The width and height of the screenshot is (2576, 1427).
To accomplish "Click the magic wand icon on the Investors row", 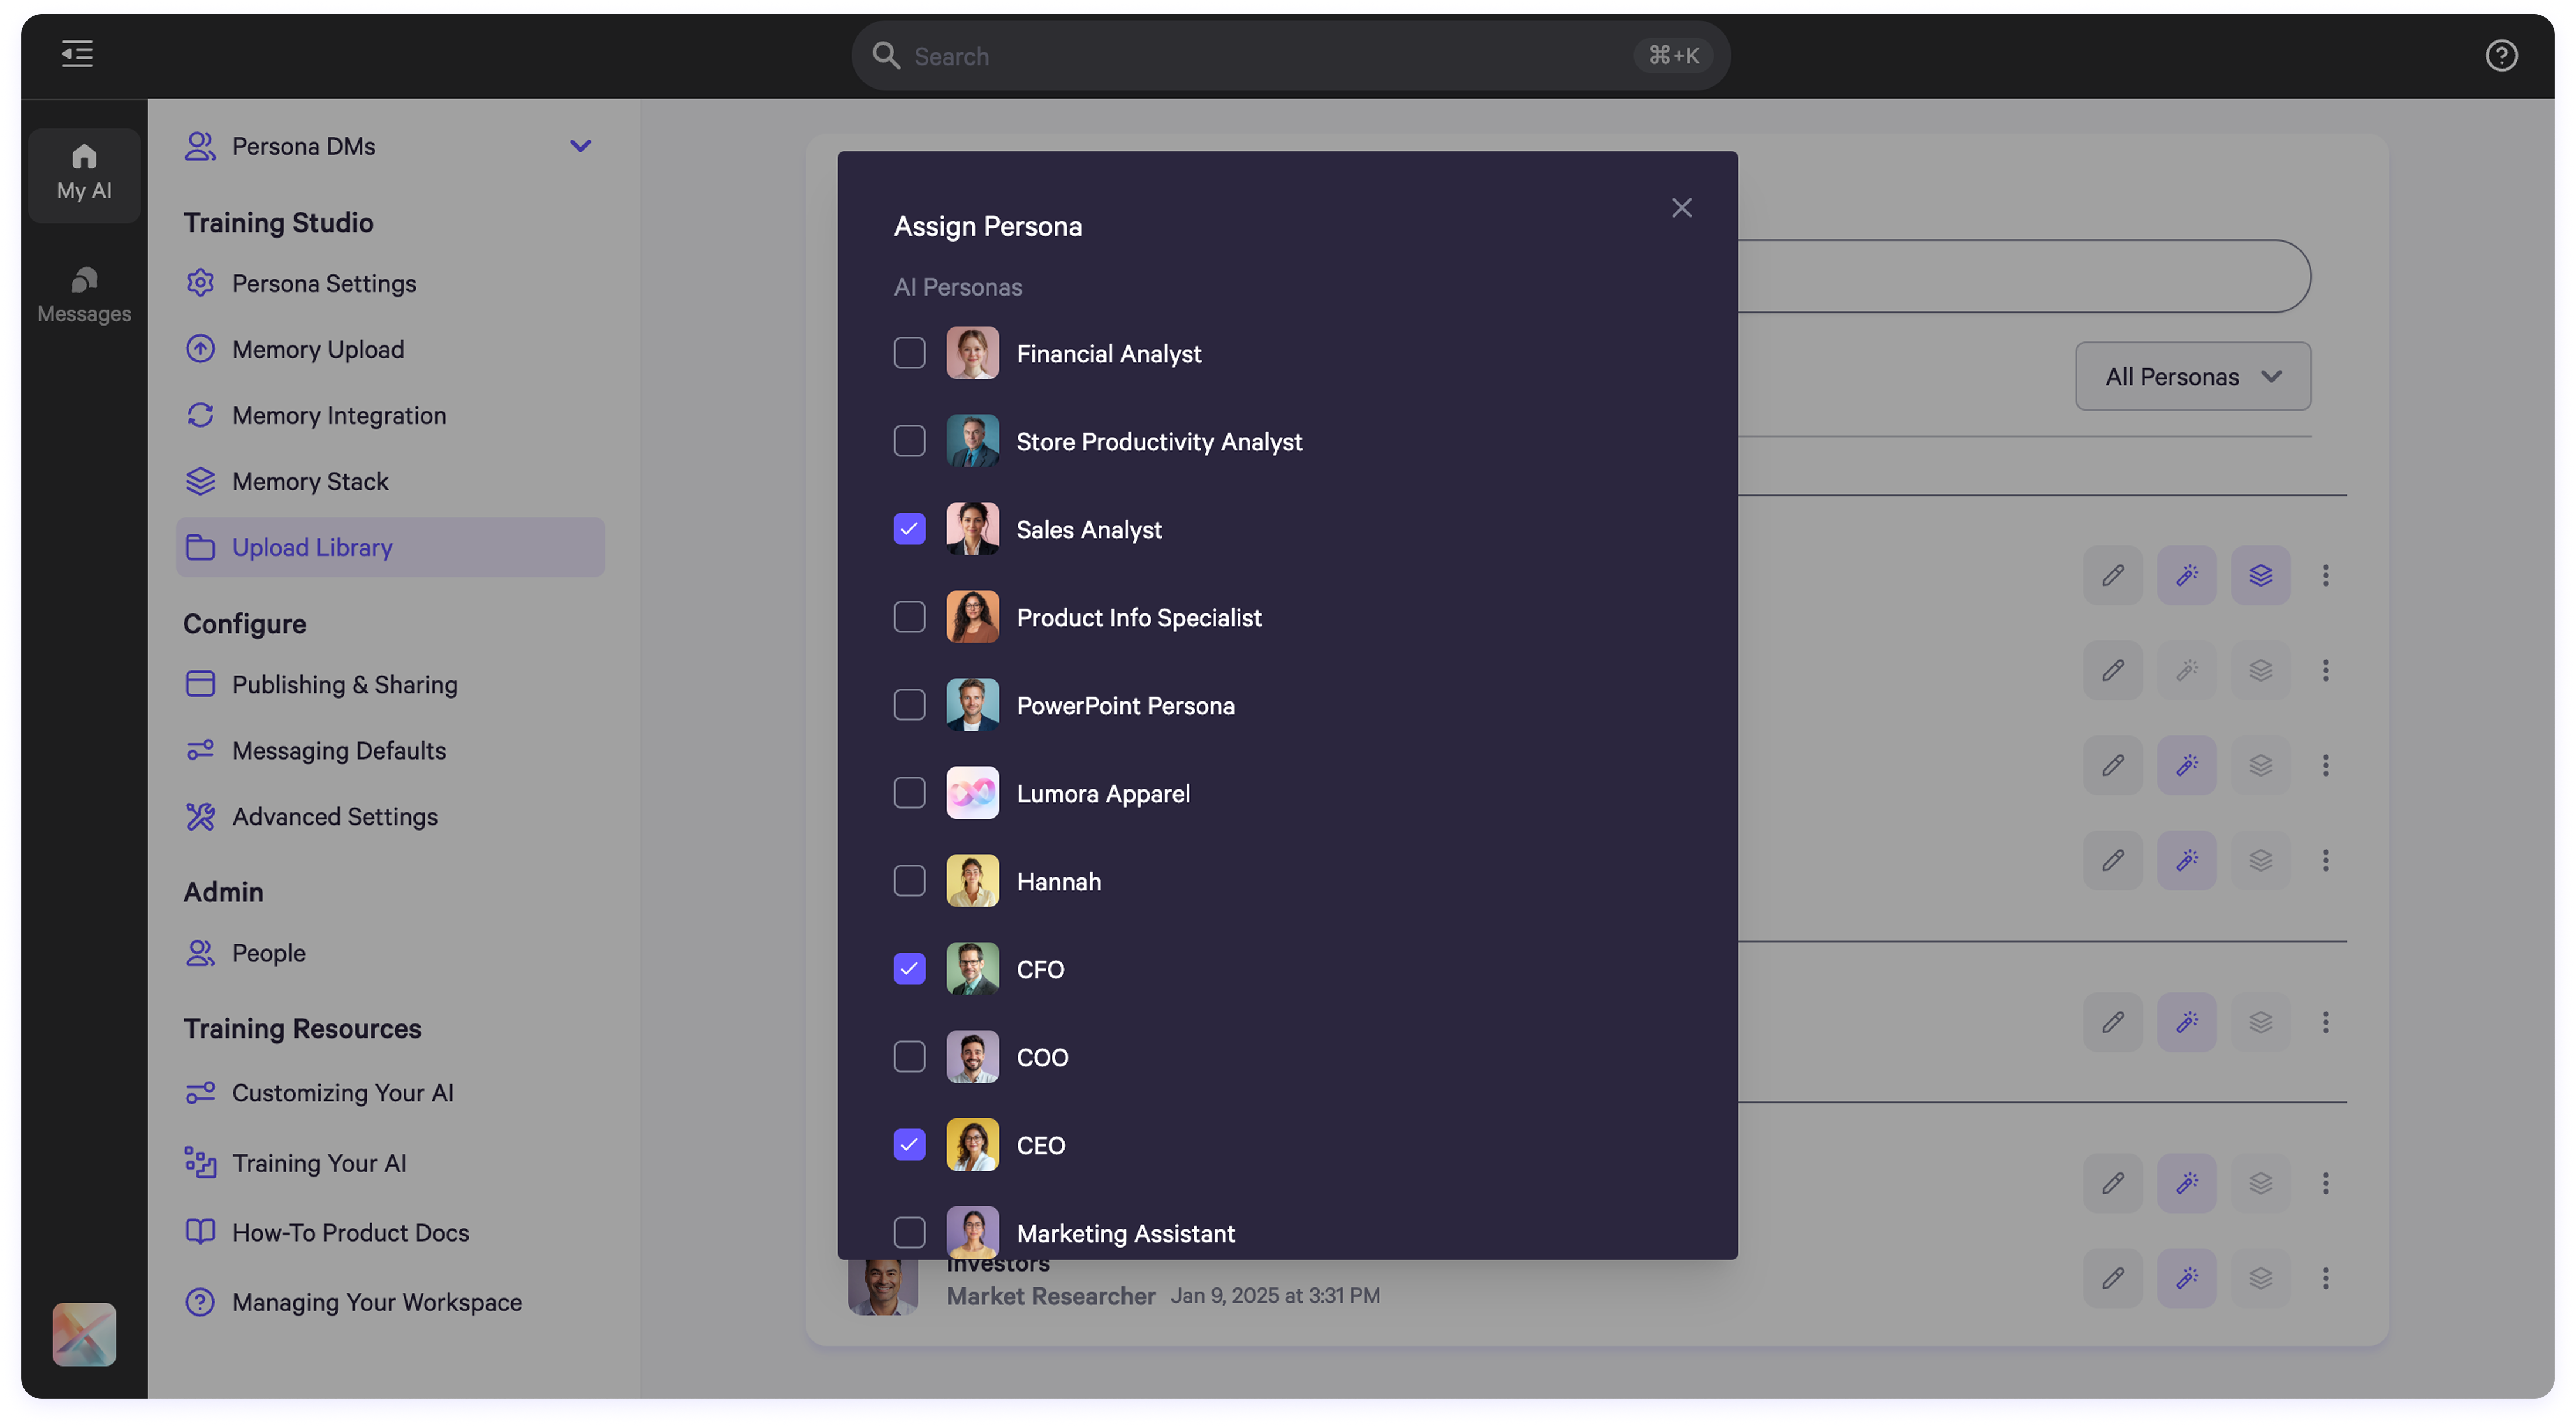I will point(2187,1278).
